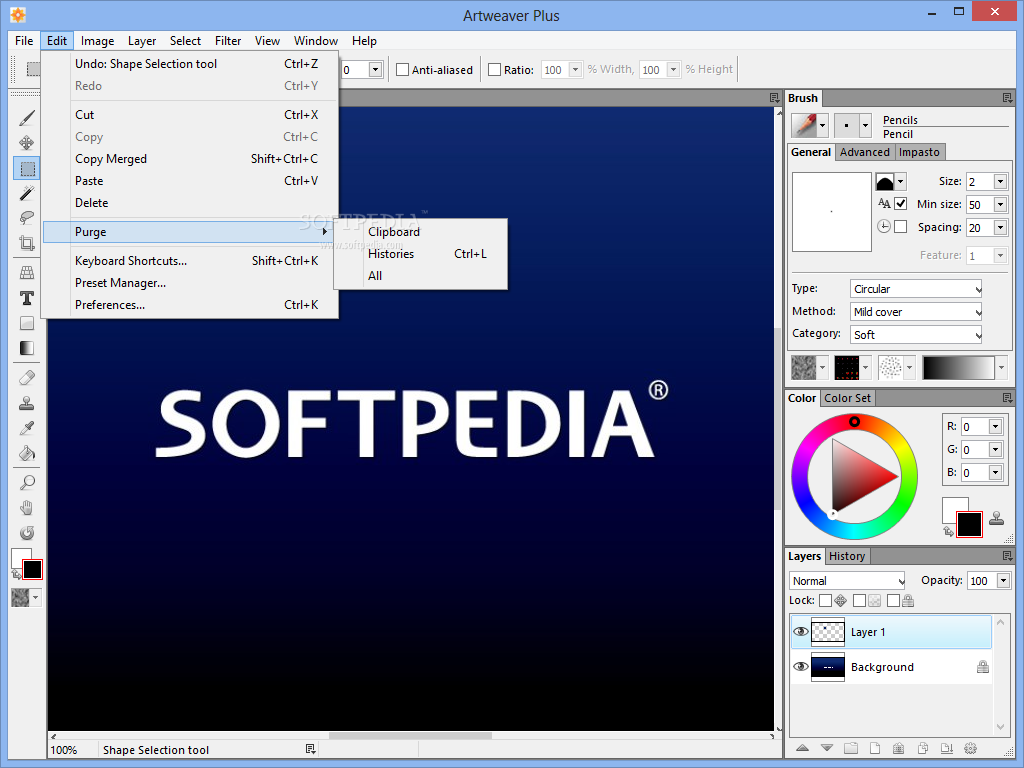This screenshot has width=1024, height=768.
Task: Select the Rotate Canvas tool
Action: point(27,533)
